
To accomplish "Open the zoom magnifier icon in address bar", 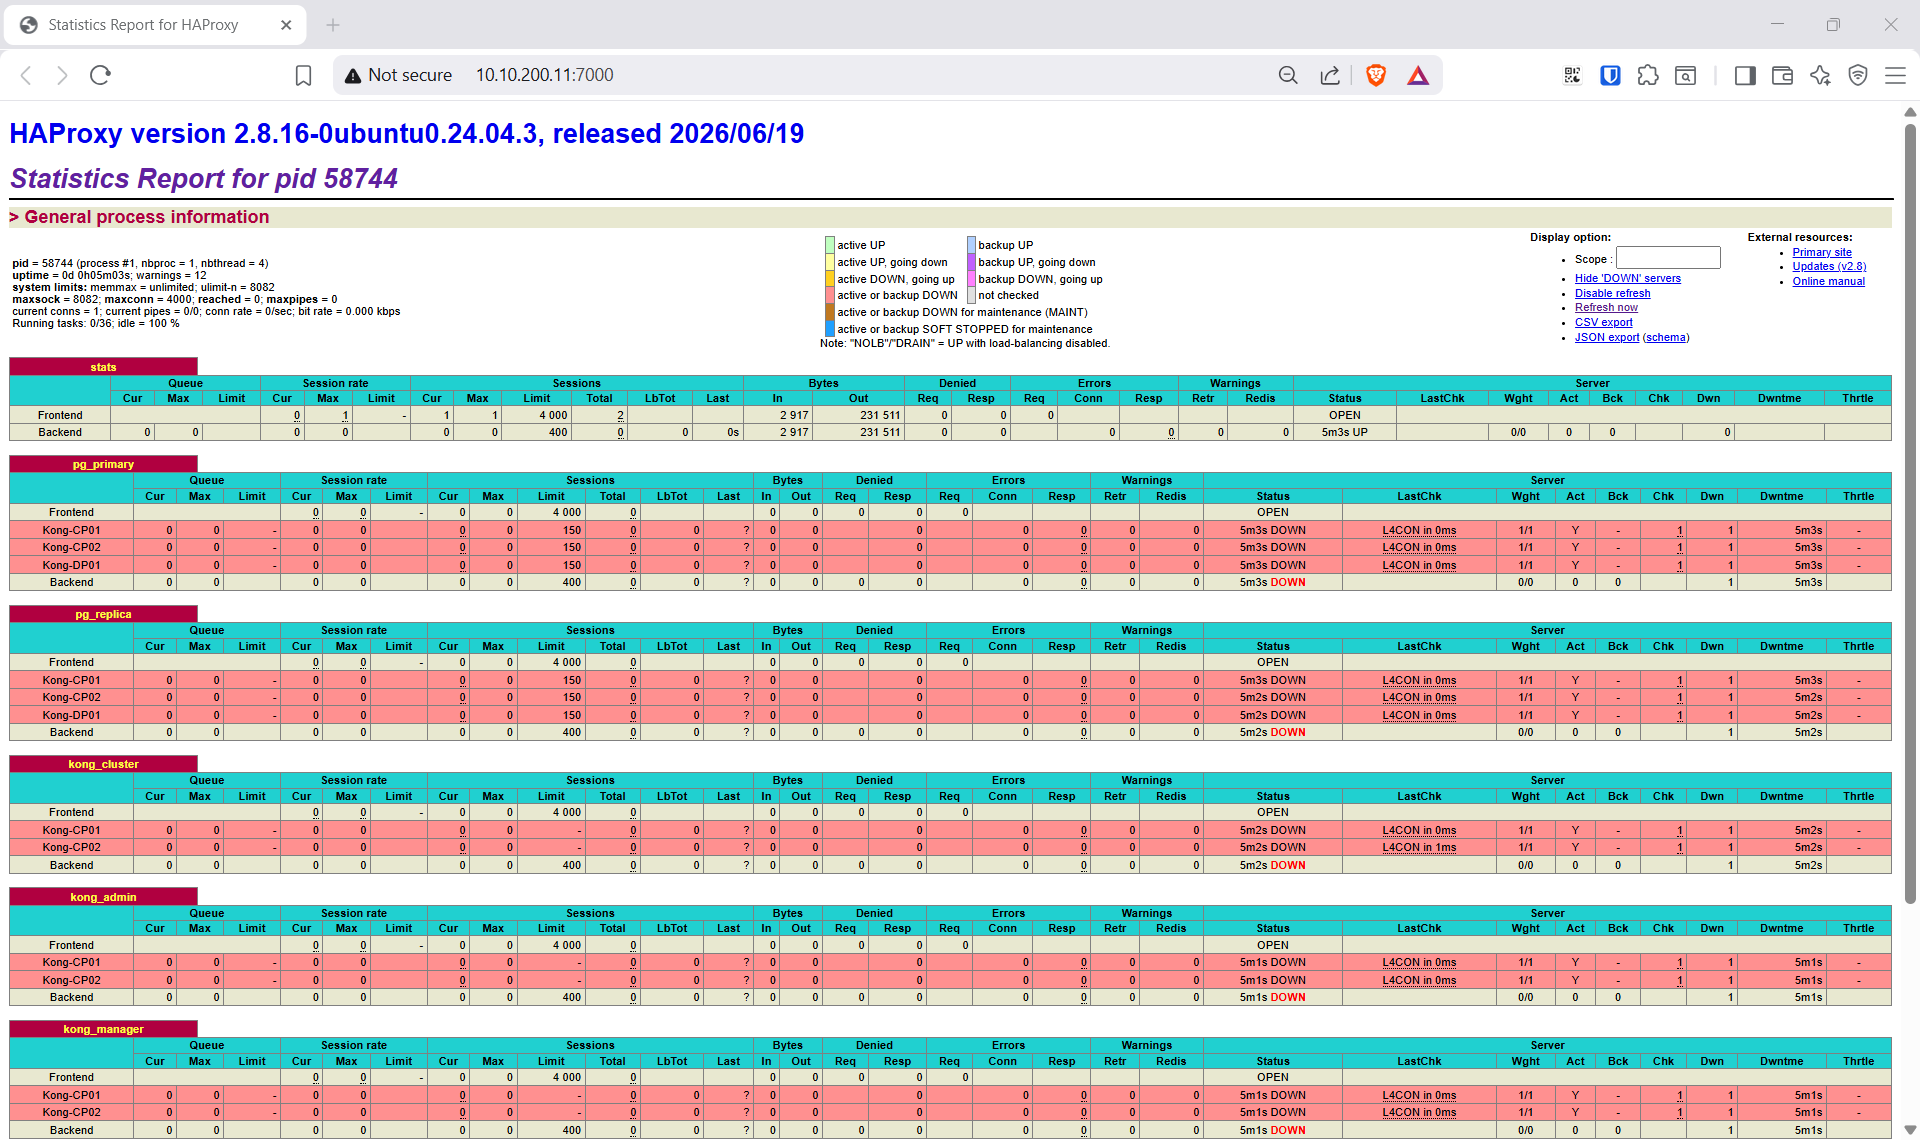I will [x=1288, y=75].
